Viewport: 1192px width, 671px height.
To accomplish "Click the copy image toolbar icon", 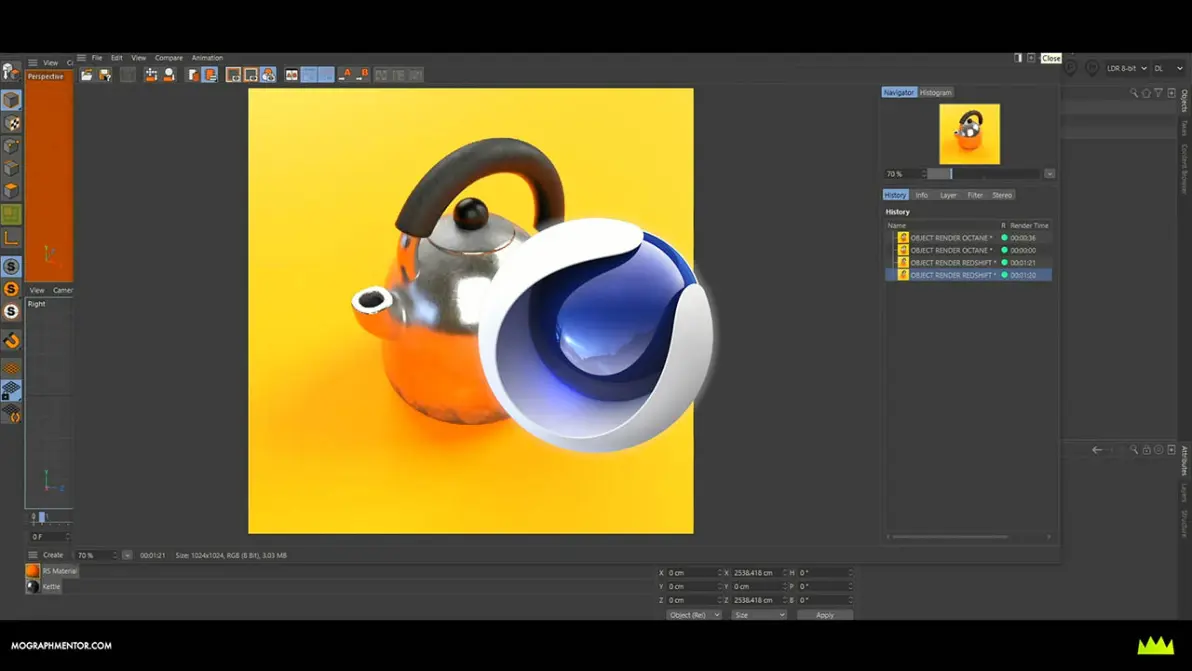I will point(193,74).
